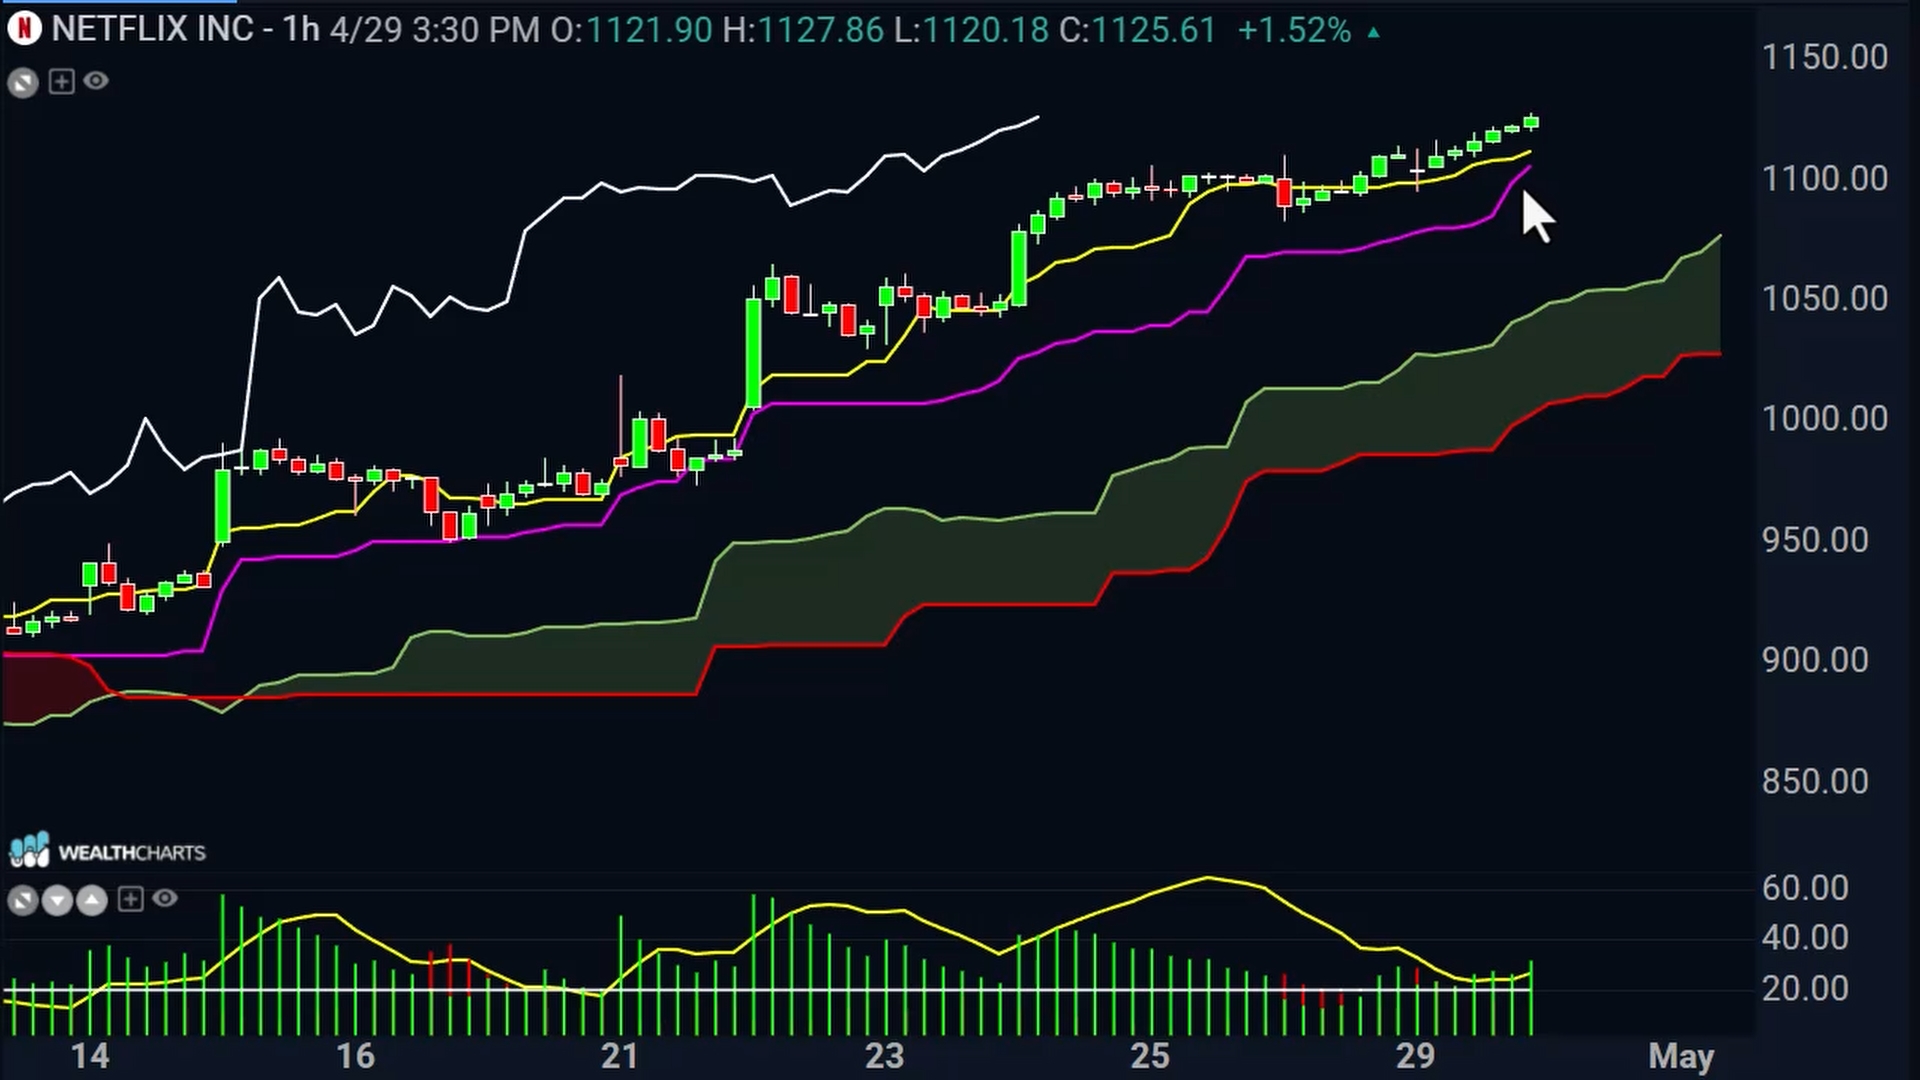
Task: Add indicator to lower volume pane
Action: (x=131, y=899)
